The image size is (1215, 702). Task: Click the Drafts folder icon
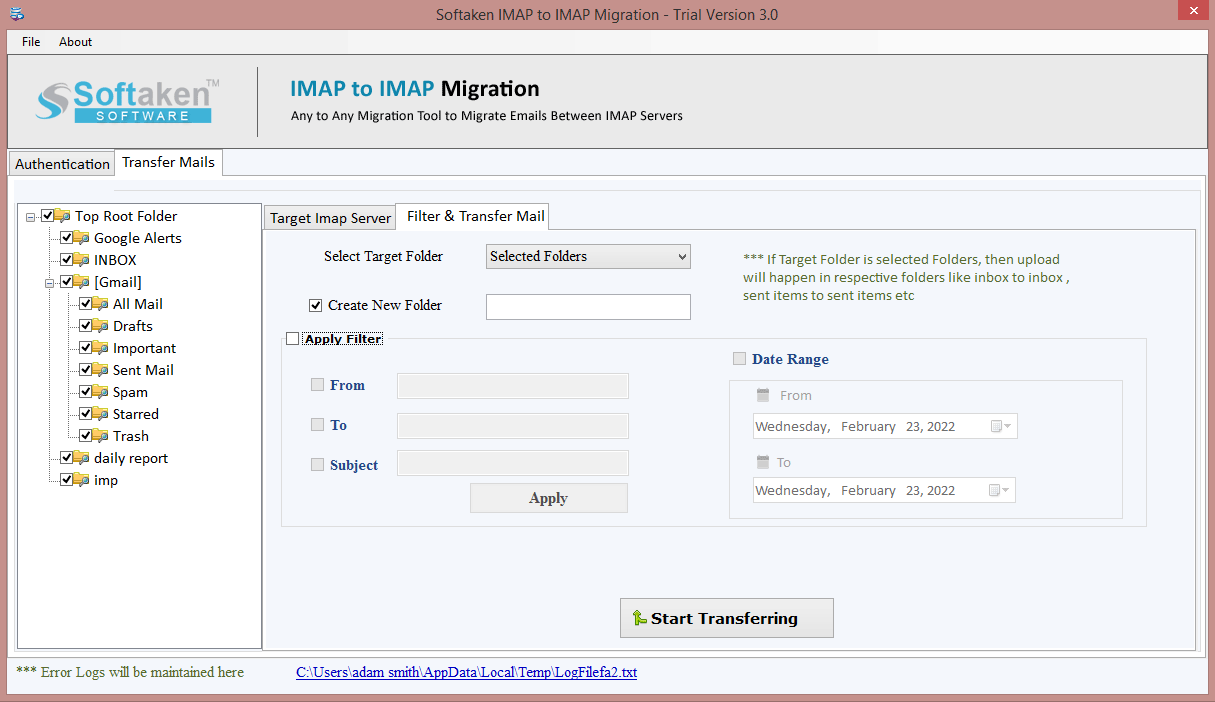100,326
